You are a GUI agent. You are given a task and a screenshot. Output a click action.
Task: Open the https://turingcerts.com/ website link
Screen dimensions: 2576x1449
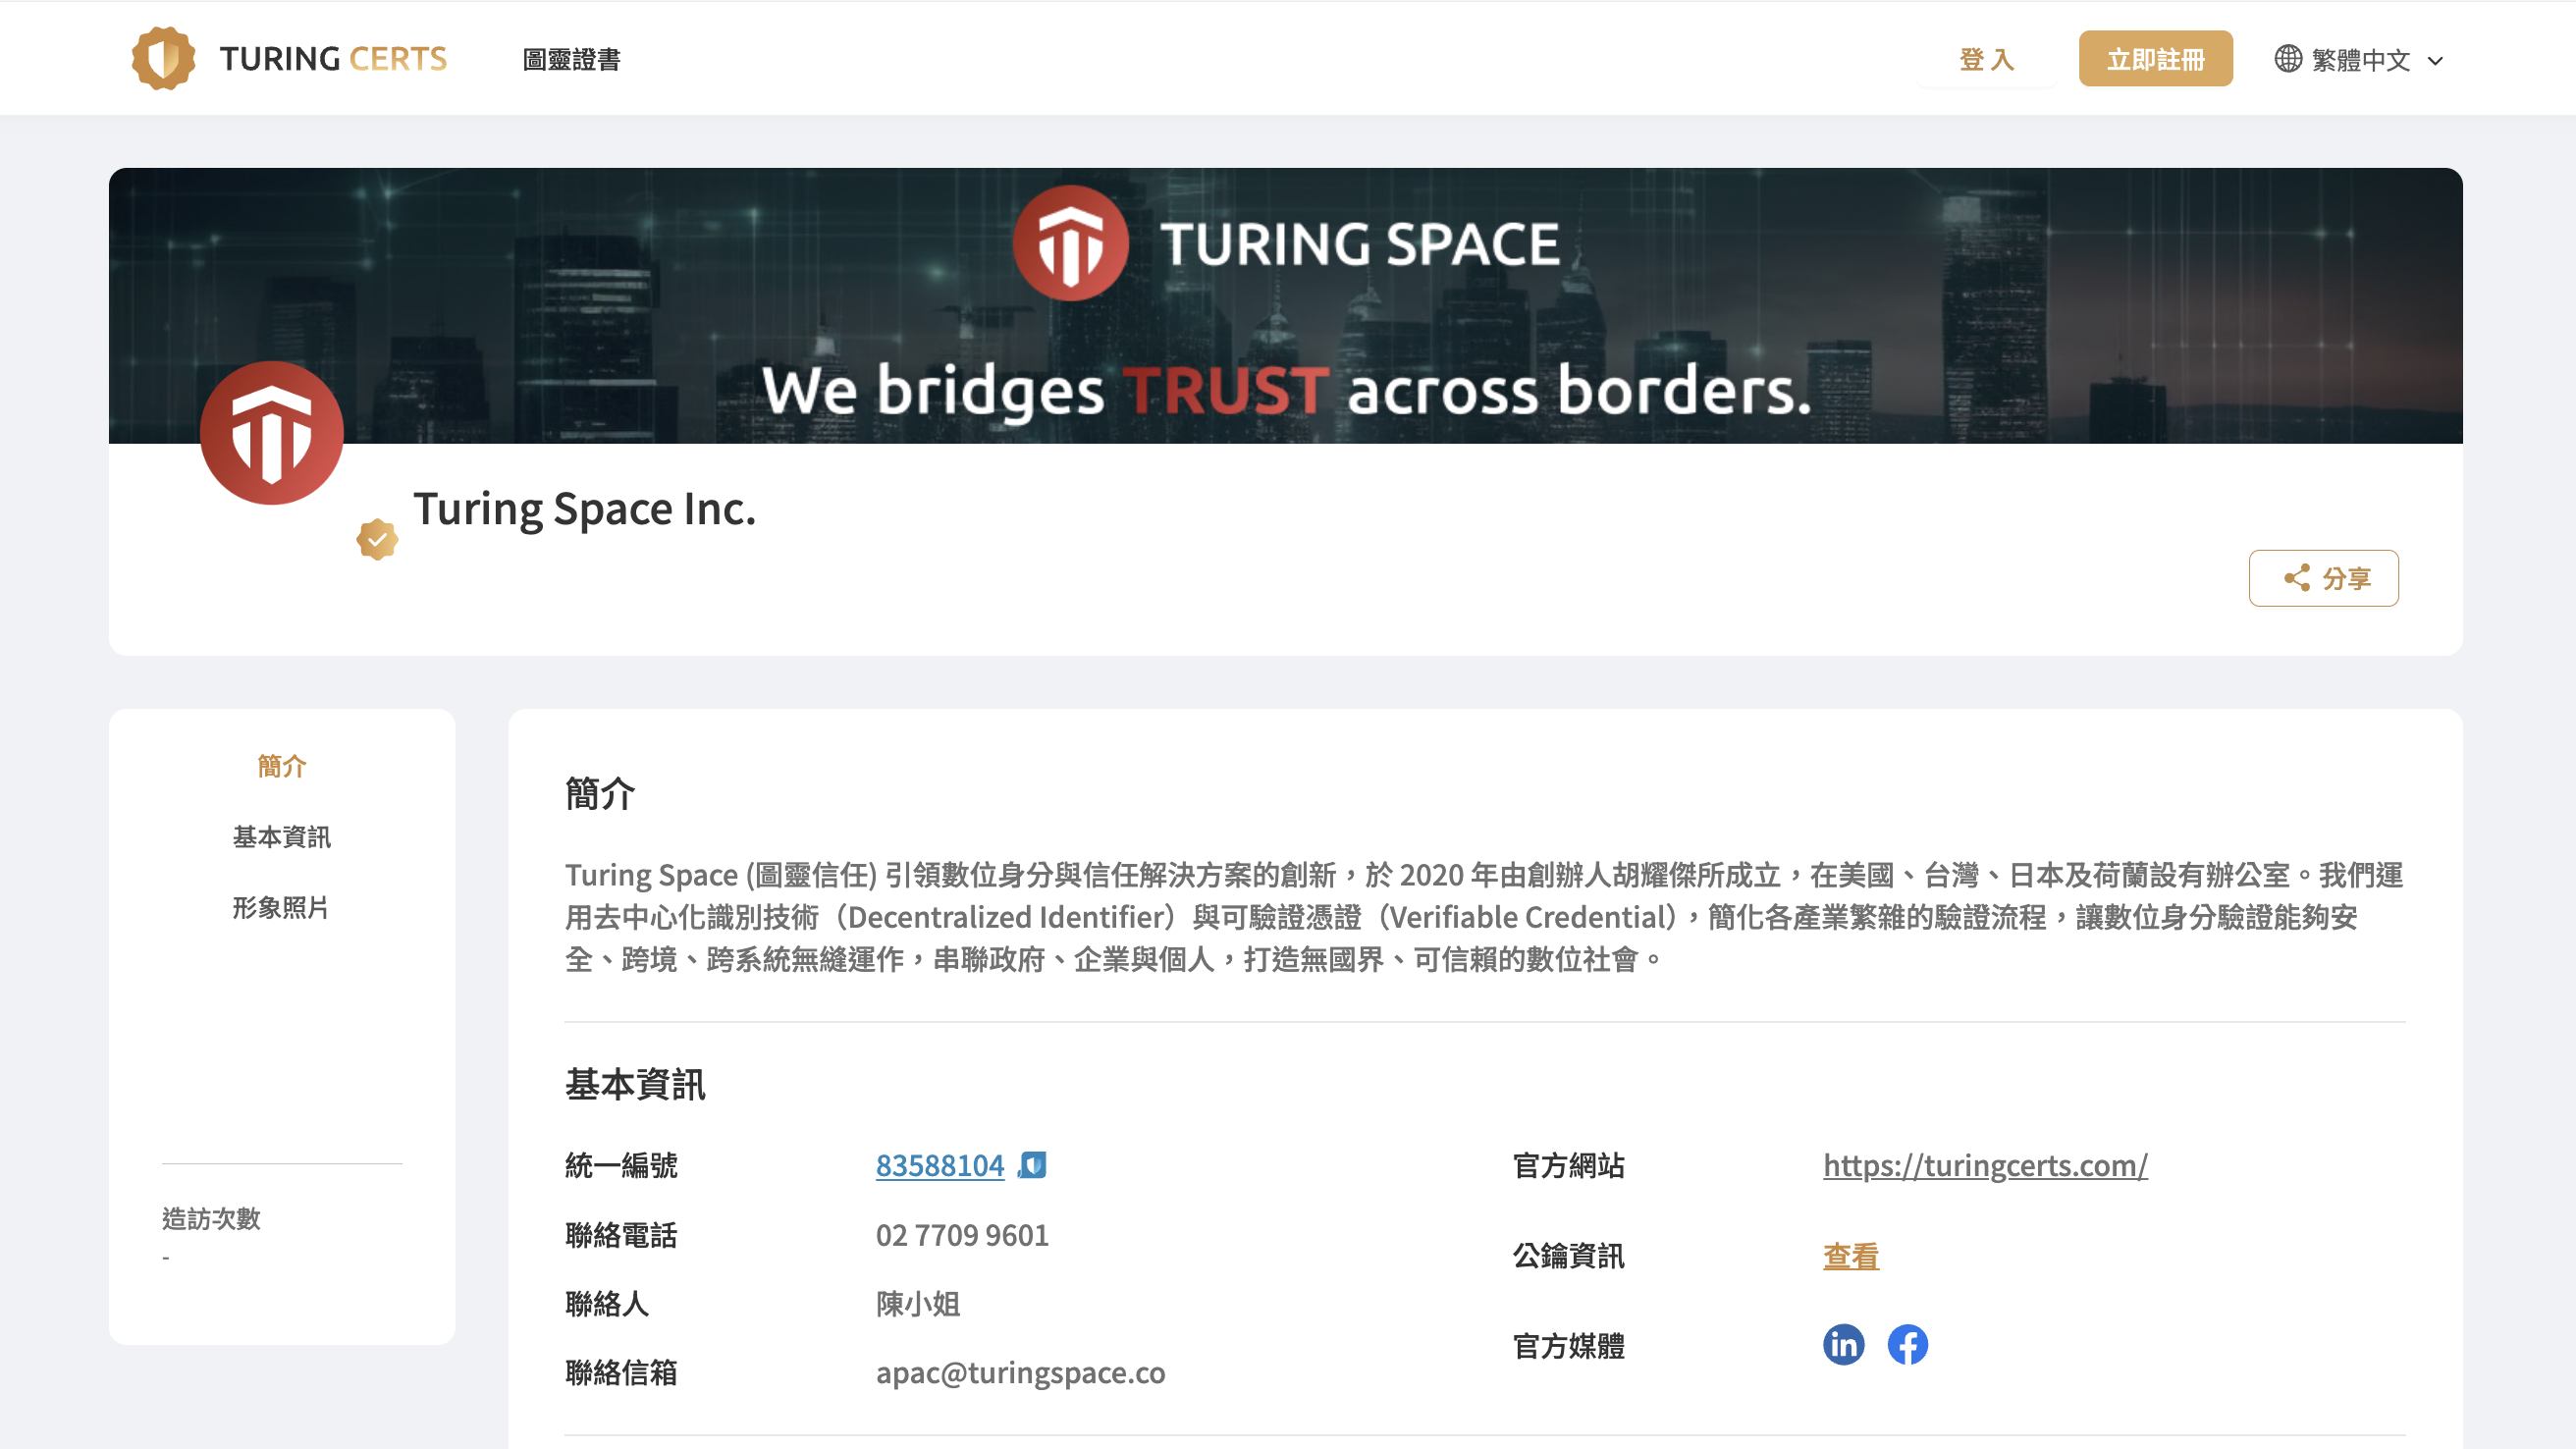(x=1984, y=1165)
